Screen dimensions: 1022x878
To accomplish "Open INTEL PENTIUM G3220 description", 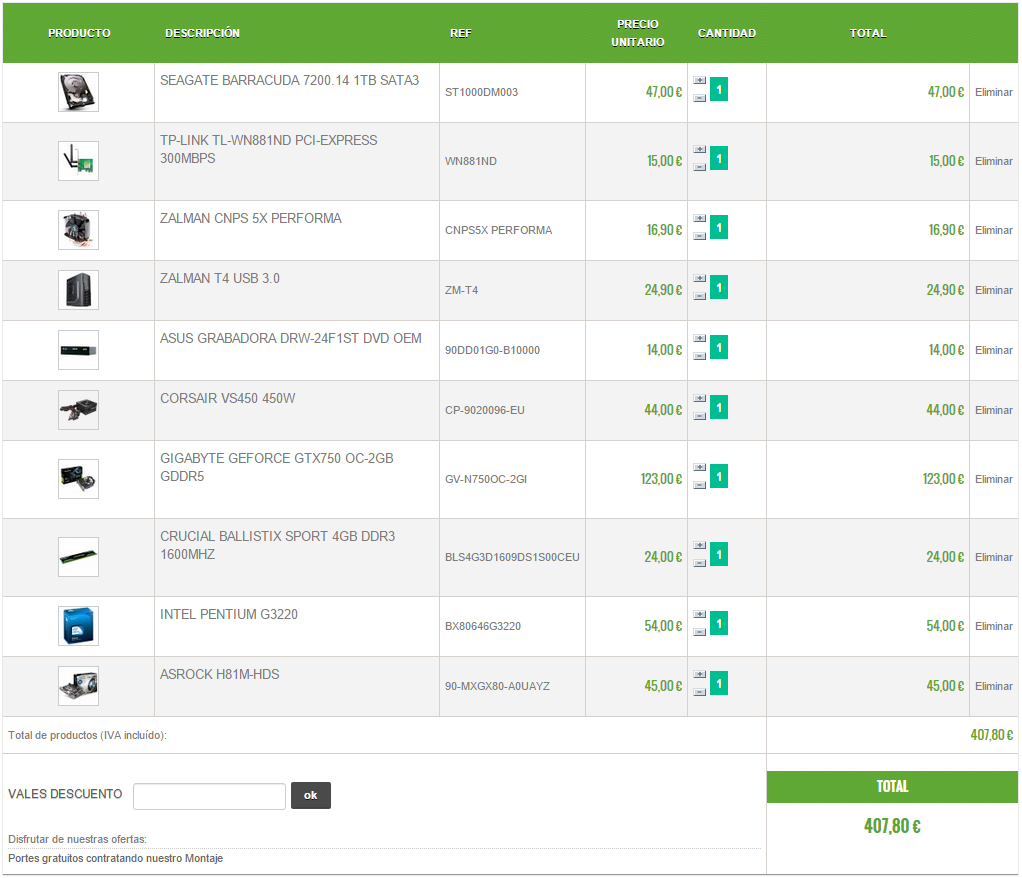I will (229, 615).
